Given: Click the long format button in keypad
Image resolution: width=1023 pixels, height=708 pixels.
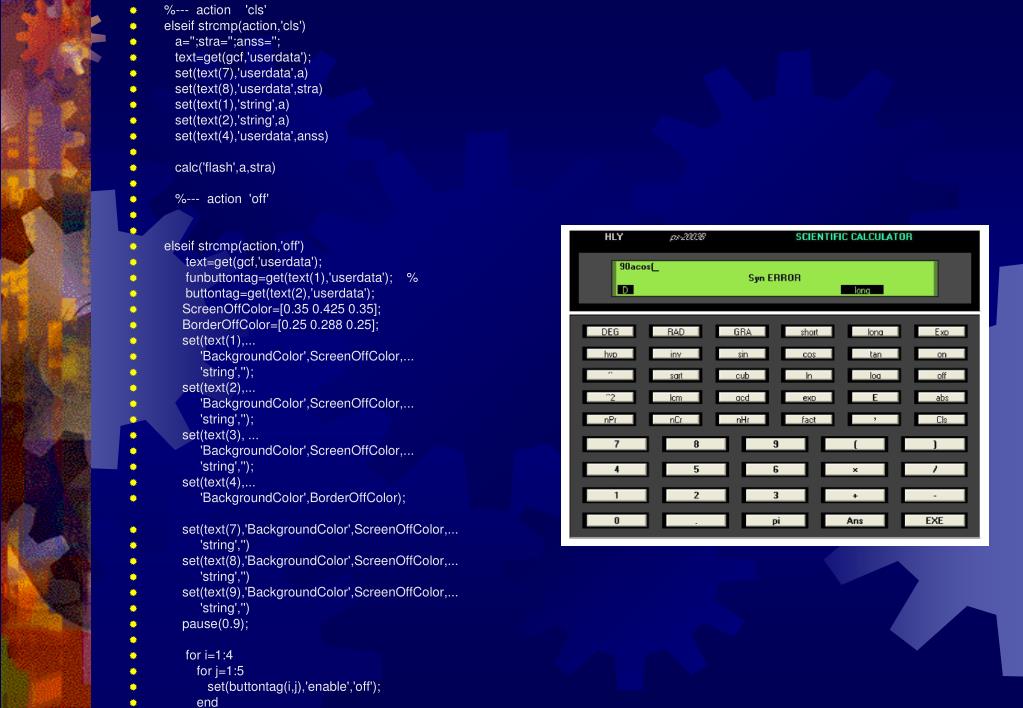Looking at the screenshot, I should coord(875,331).
